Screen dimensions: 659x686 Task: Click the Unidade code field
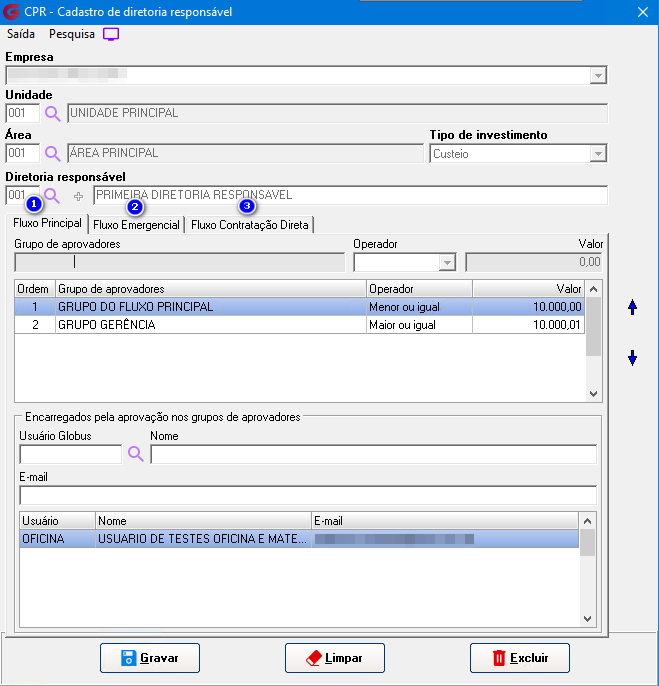pyautogui.click(x=23, y=113)
